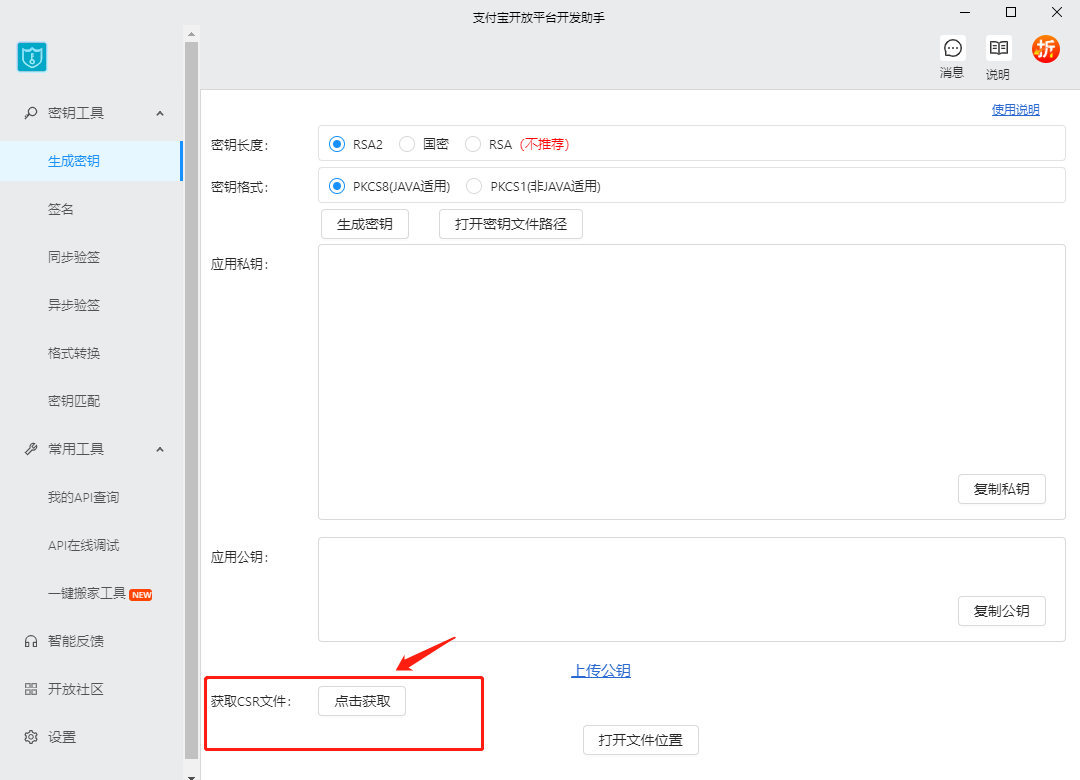Click the 复制公钥 button

tap(1001, 611)
